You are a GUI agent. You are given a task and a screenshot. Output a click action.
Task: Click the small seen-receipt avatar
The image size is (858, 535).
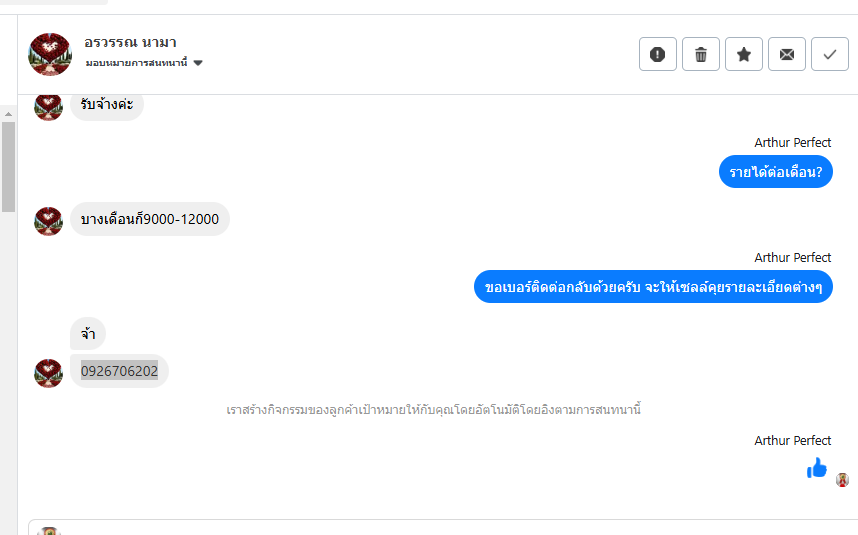tap(842, 480)
